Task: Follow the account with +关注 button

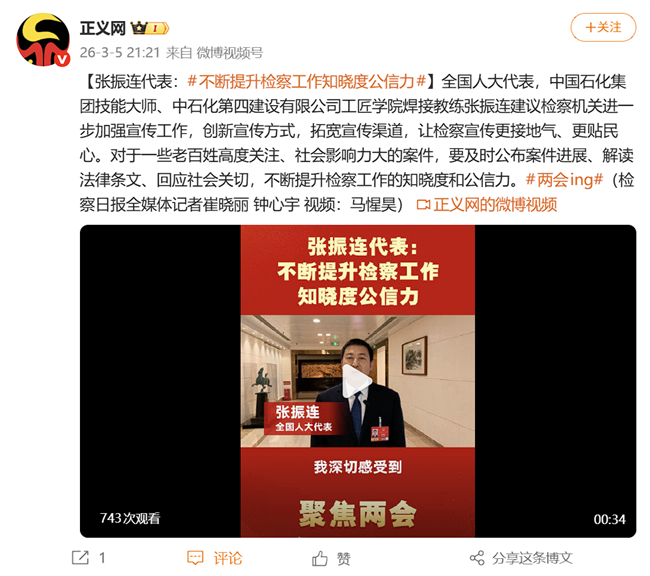Action: point(603,27)
